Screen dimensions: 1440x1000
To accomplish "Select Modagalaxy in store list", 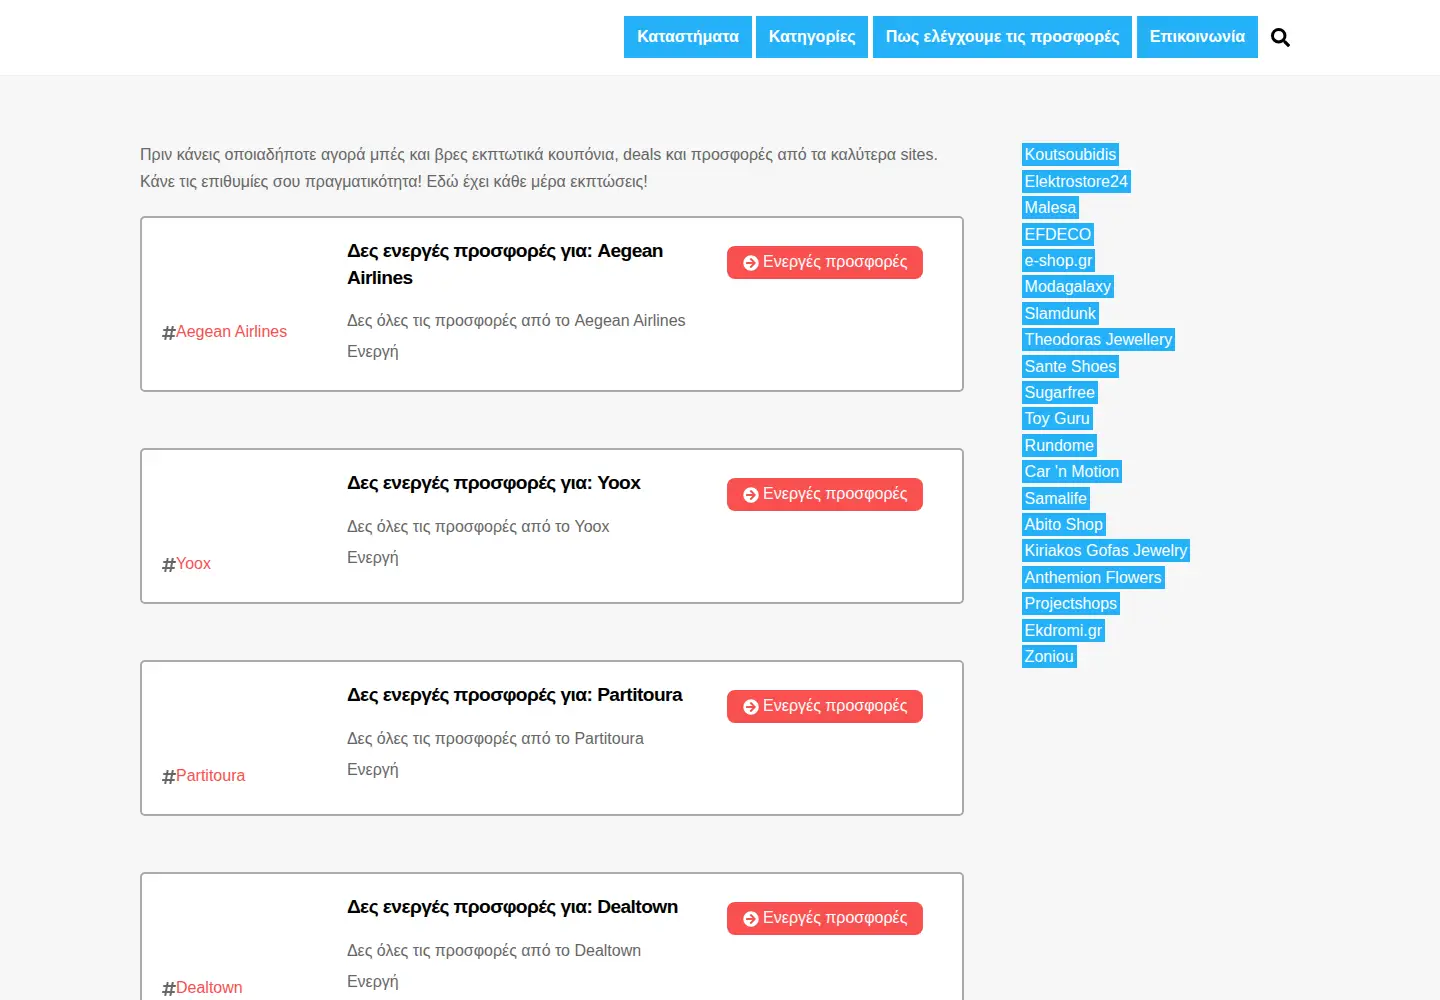I will (1068, 286).
